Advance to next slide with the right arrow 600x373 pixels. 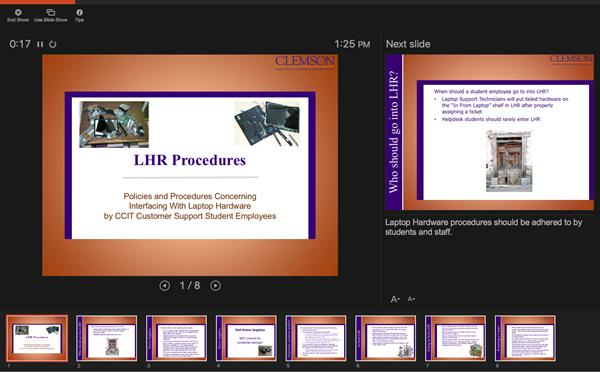[215, 285]
